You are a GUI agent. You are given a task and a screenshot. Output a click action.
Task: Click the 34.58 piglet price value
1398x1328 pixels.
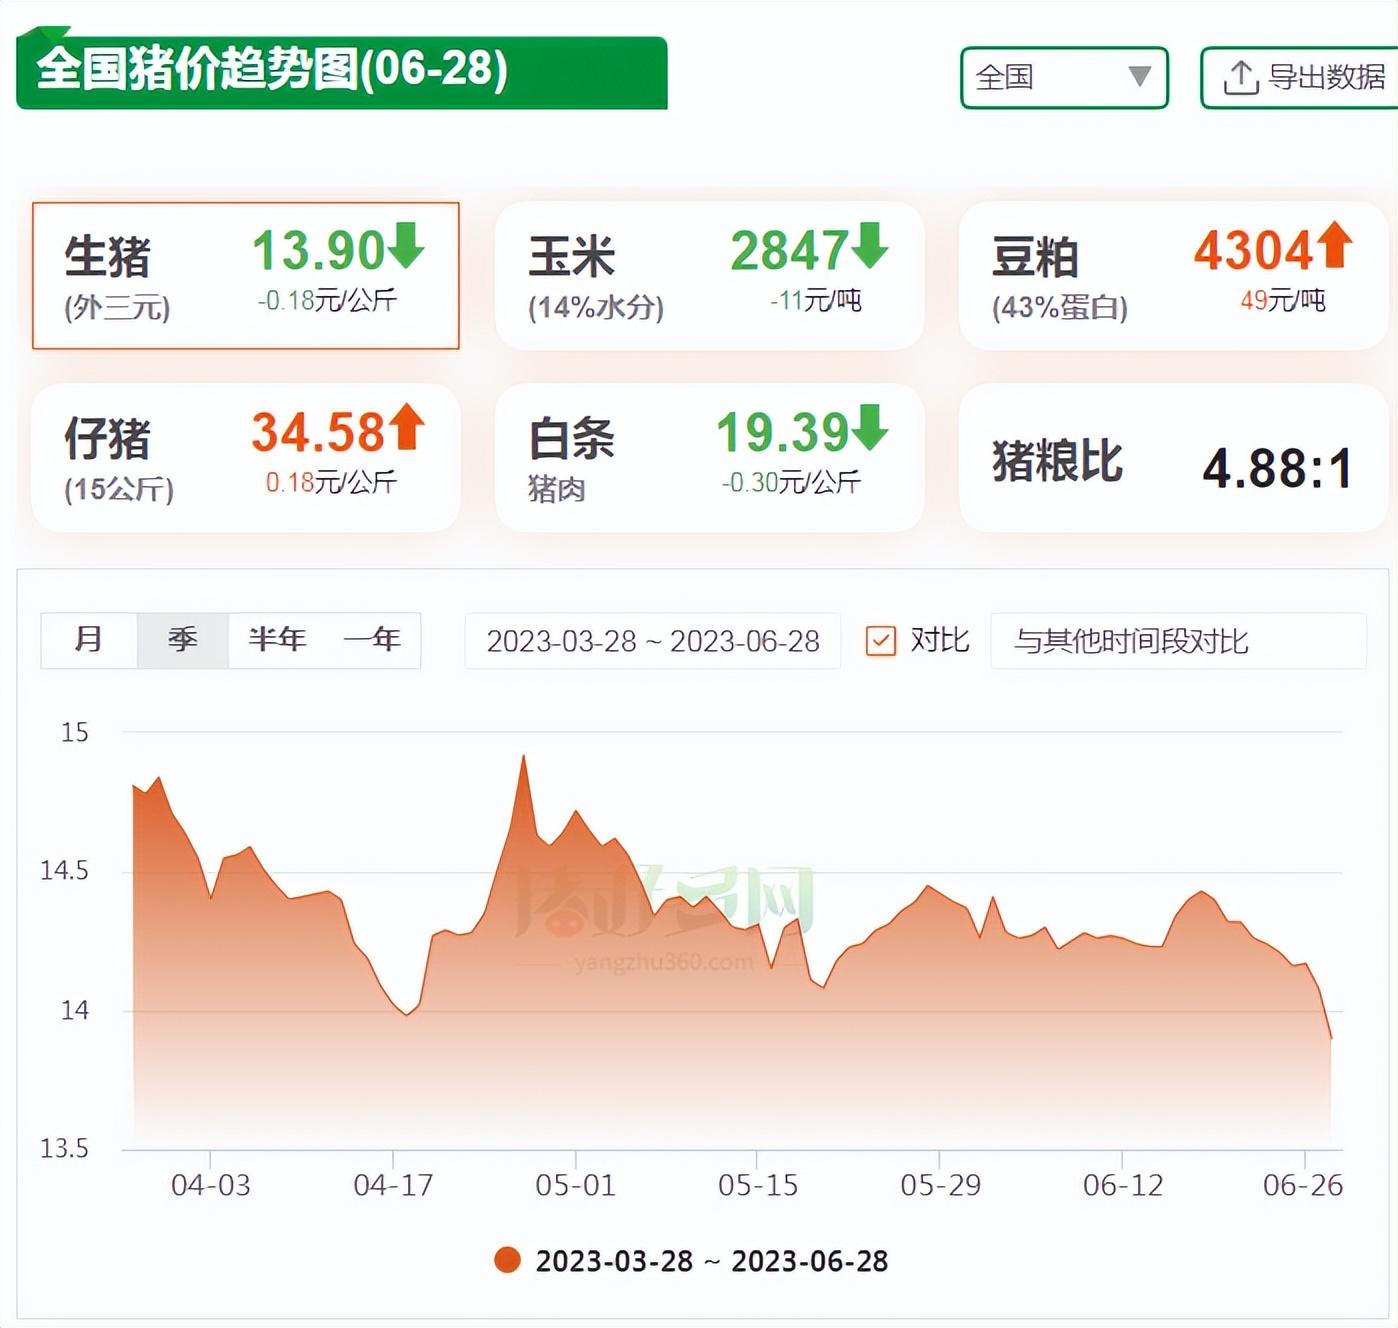[318, 432]
